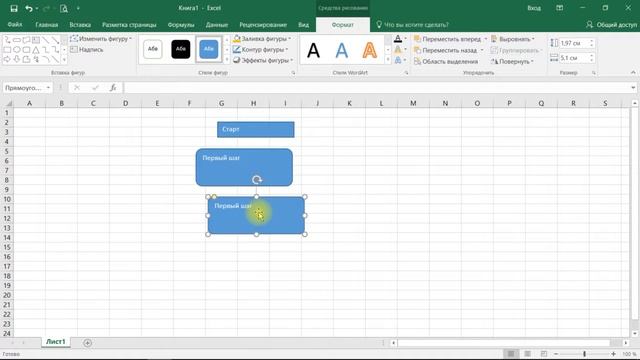The height and width of the screenshot is (360, 640).
Task: Open the Контур фигуры dropdown
Action: [x=260, y=49]
